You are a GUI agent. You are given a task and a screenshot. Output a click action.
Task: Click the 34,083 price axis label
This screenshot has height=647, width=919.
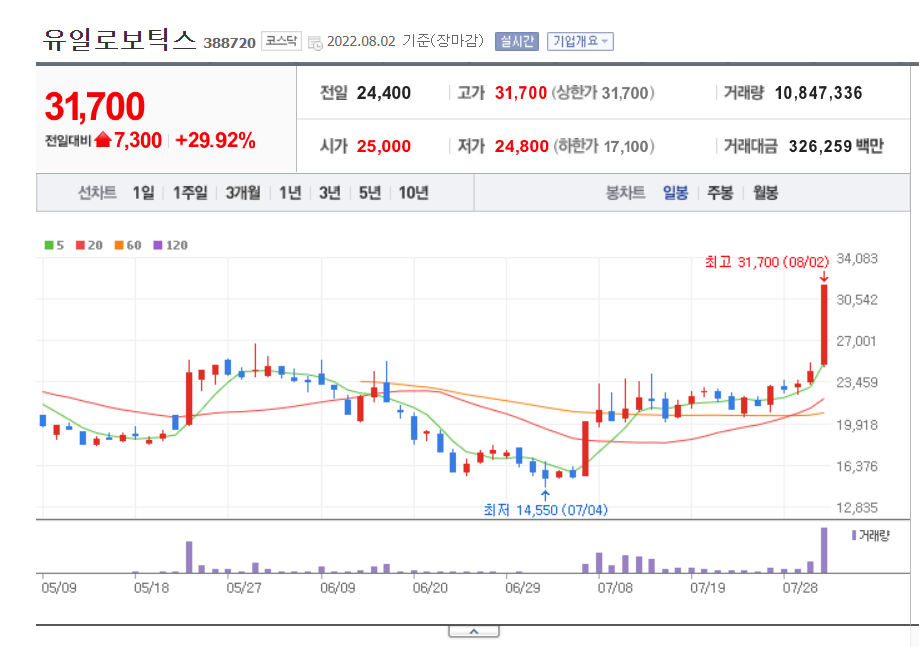[x=857, y=258]
